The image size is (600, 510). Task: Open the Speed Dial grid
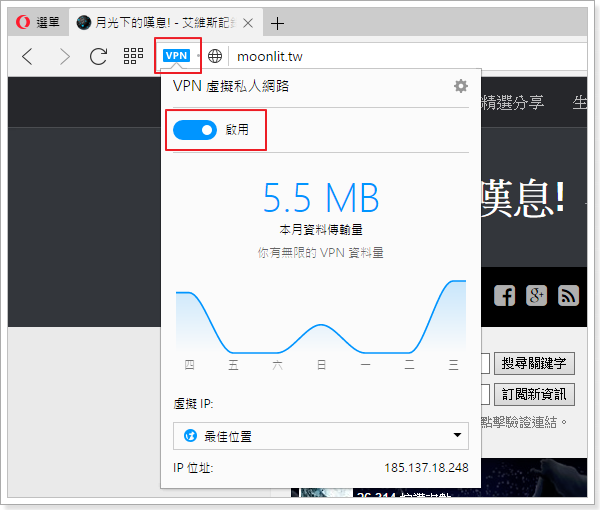(x=133, y=56)
